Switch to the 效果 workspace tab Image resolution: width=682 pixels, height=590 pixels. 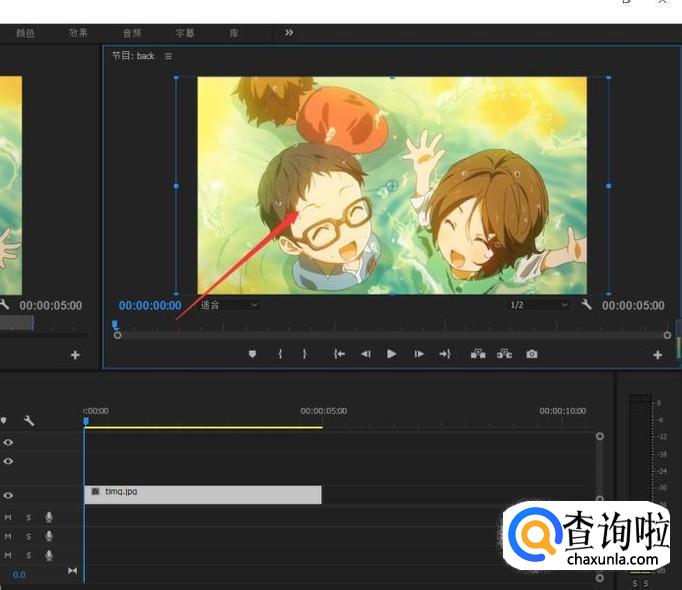click(x=78, y=33)
